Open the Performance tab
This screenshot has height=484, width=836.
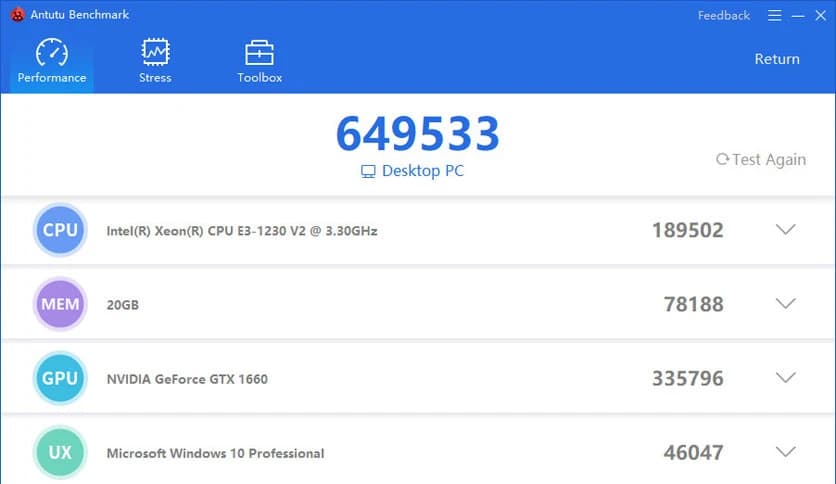click(x=52, y=61)
